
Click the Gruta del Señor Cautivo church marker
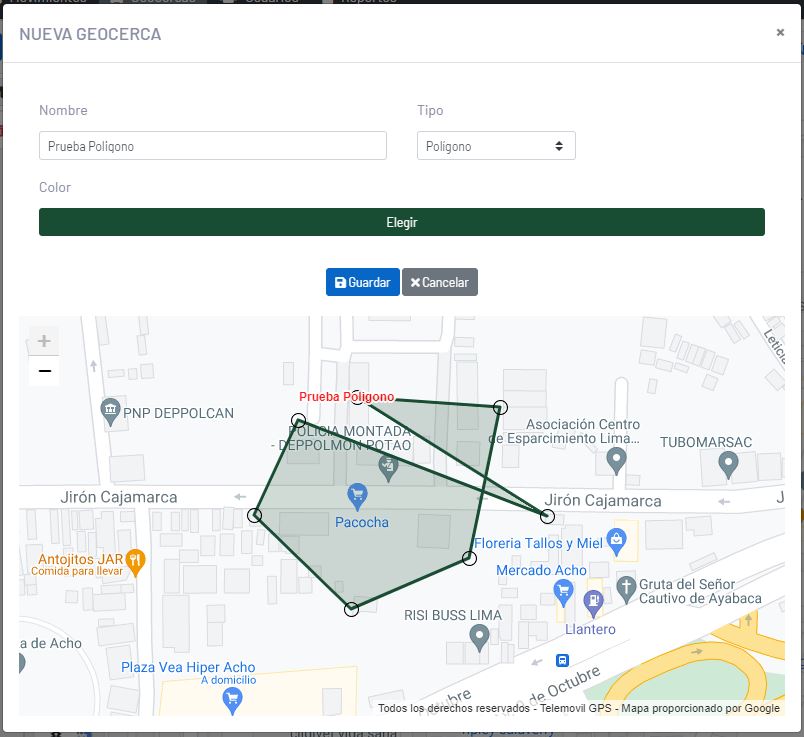pyautogui.click(x=626, y=589)
